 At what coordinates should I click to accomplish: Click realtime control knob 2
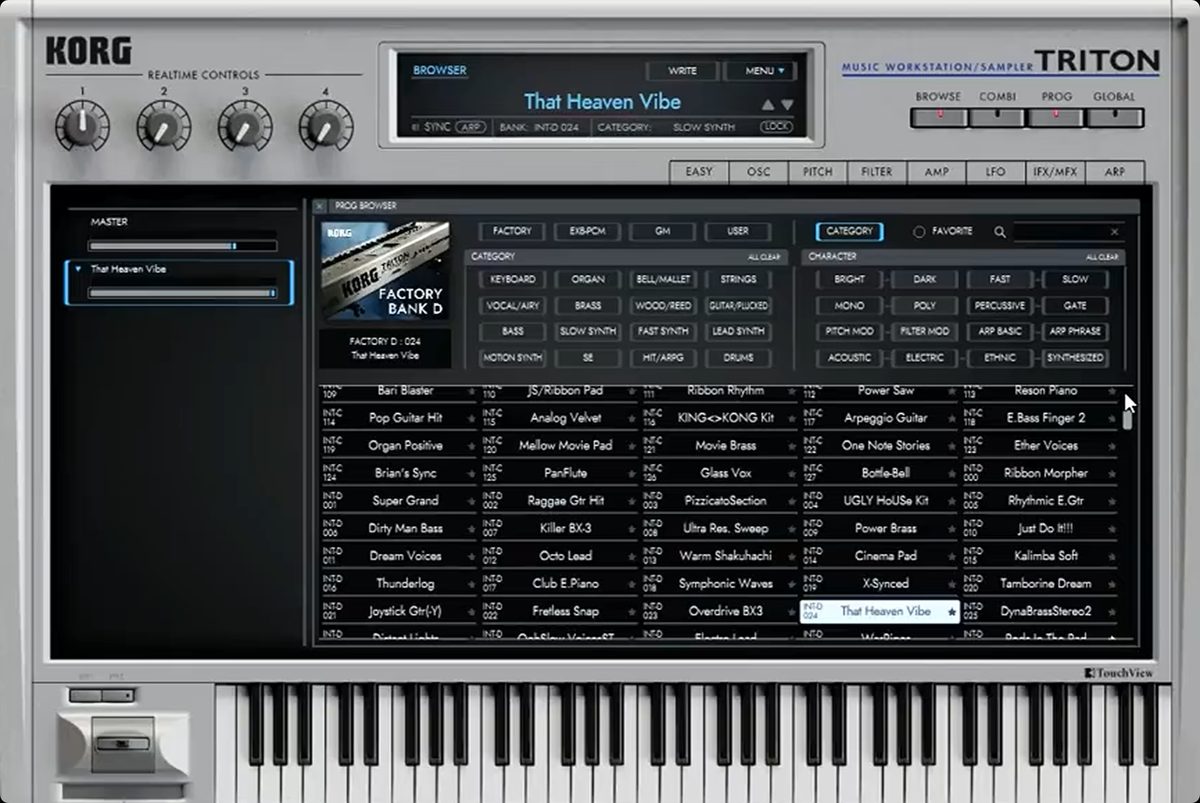(164, 126)
